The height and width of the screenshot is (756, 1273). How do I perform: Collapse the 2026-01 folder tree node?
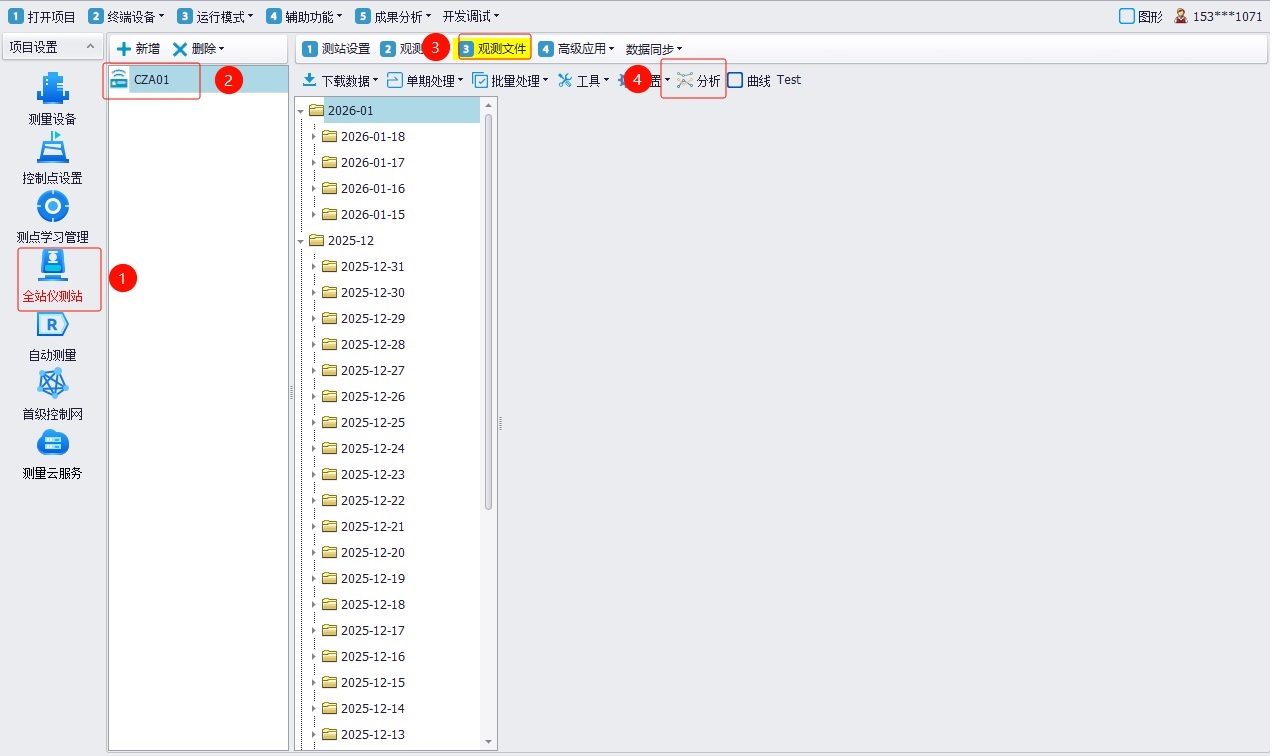pos(301,111)
